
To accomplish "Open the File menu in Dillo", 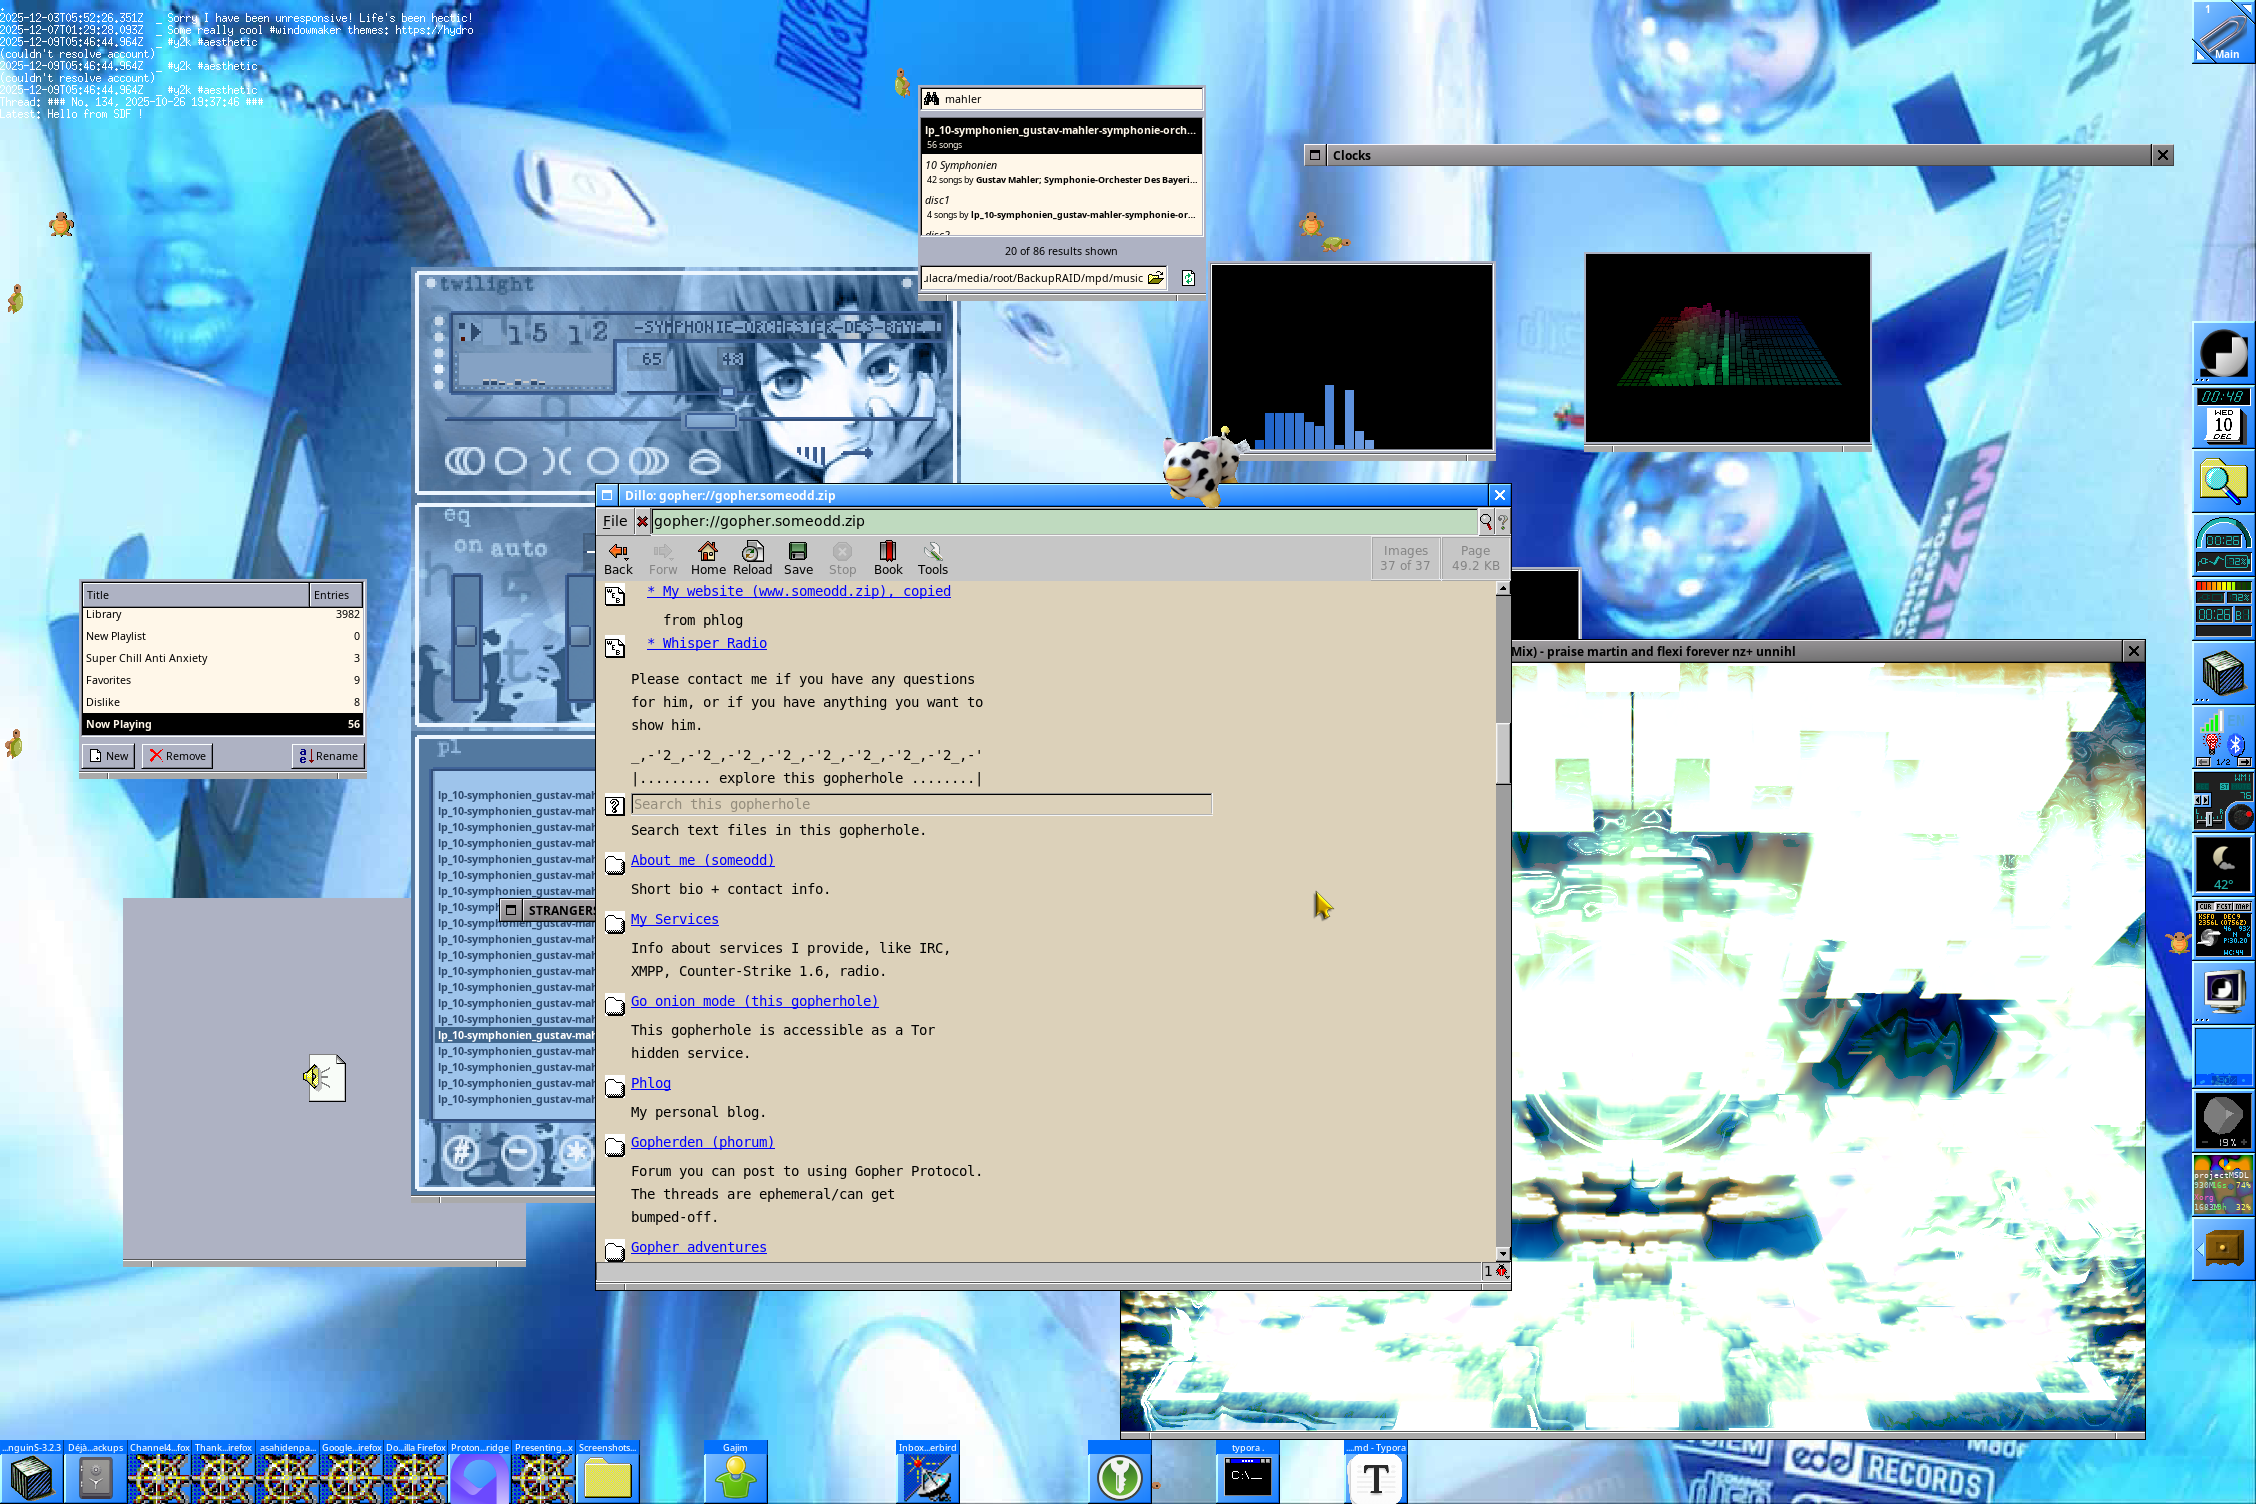I will pyautogui.click(x=615, y=521).
